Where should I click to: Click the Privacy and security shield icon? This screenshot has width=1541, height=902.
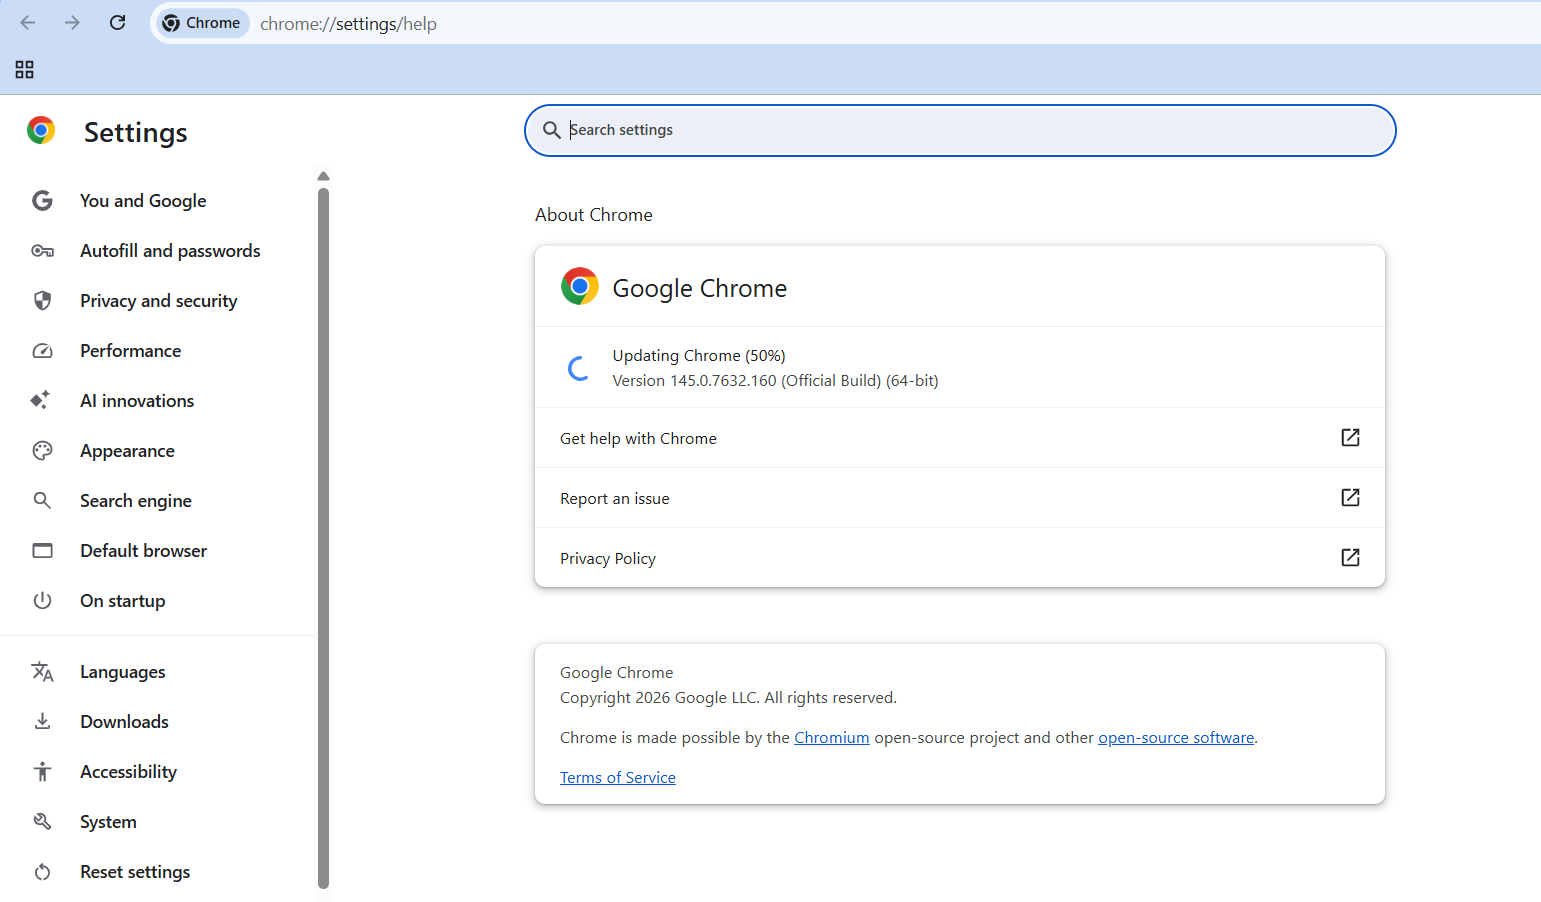[42, 300]
